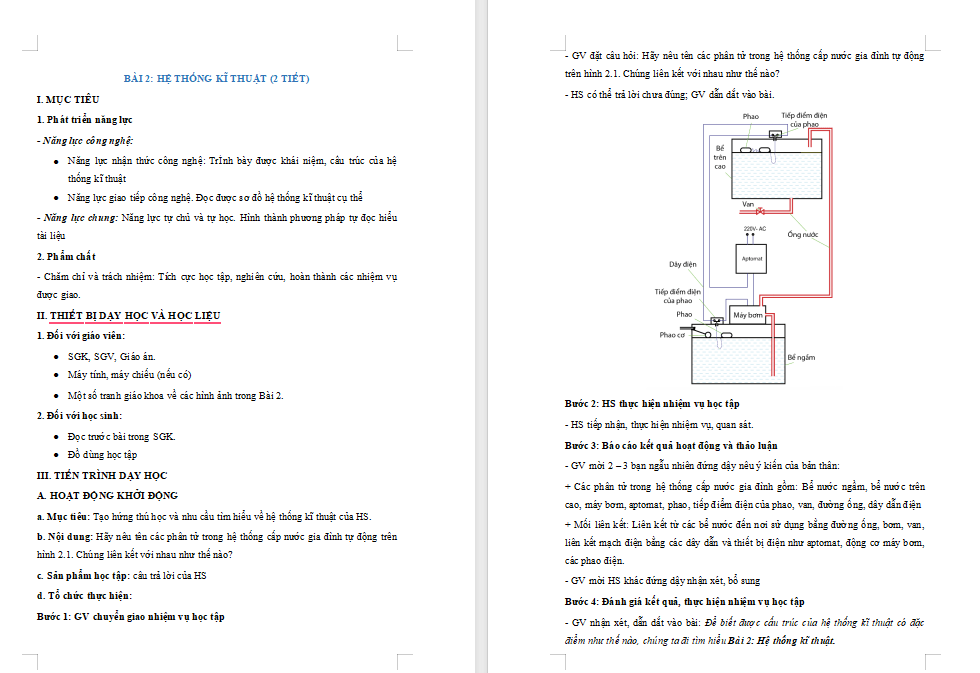Click the 220V-AC text in the diagram
The image size is (980, 673).
[x=755, y=229]
